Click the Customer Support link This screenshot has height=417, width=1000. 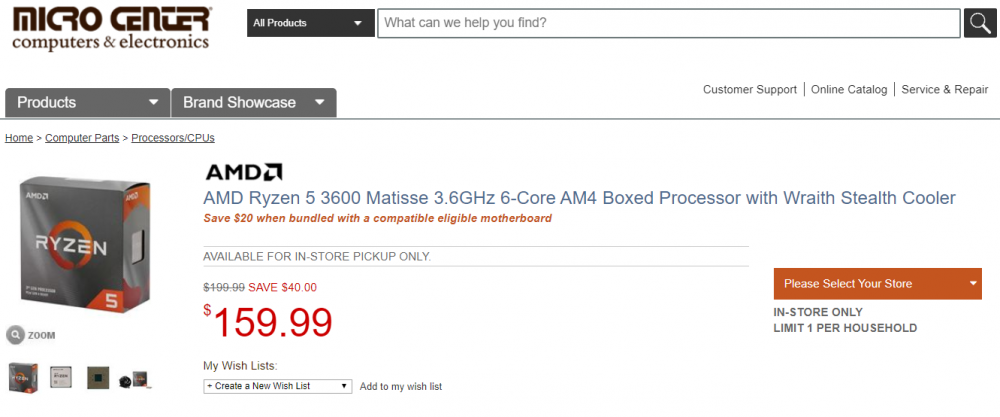coord(749,89)
